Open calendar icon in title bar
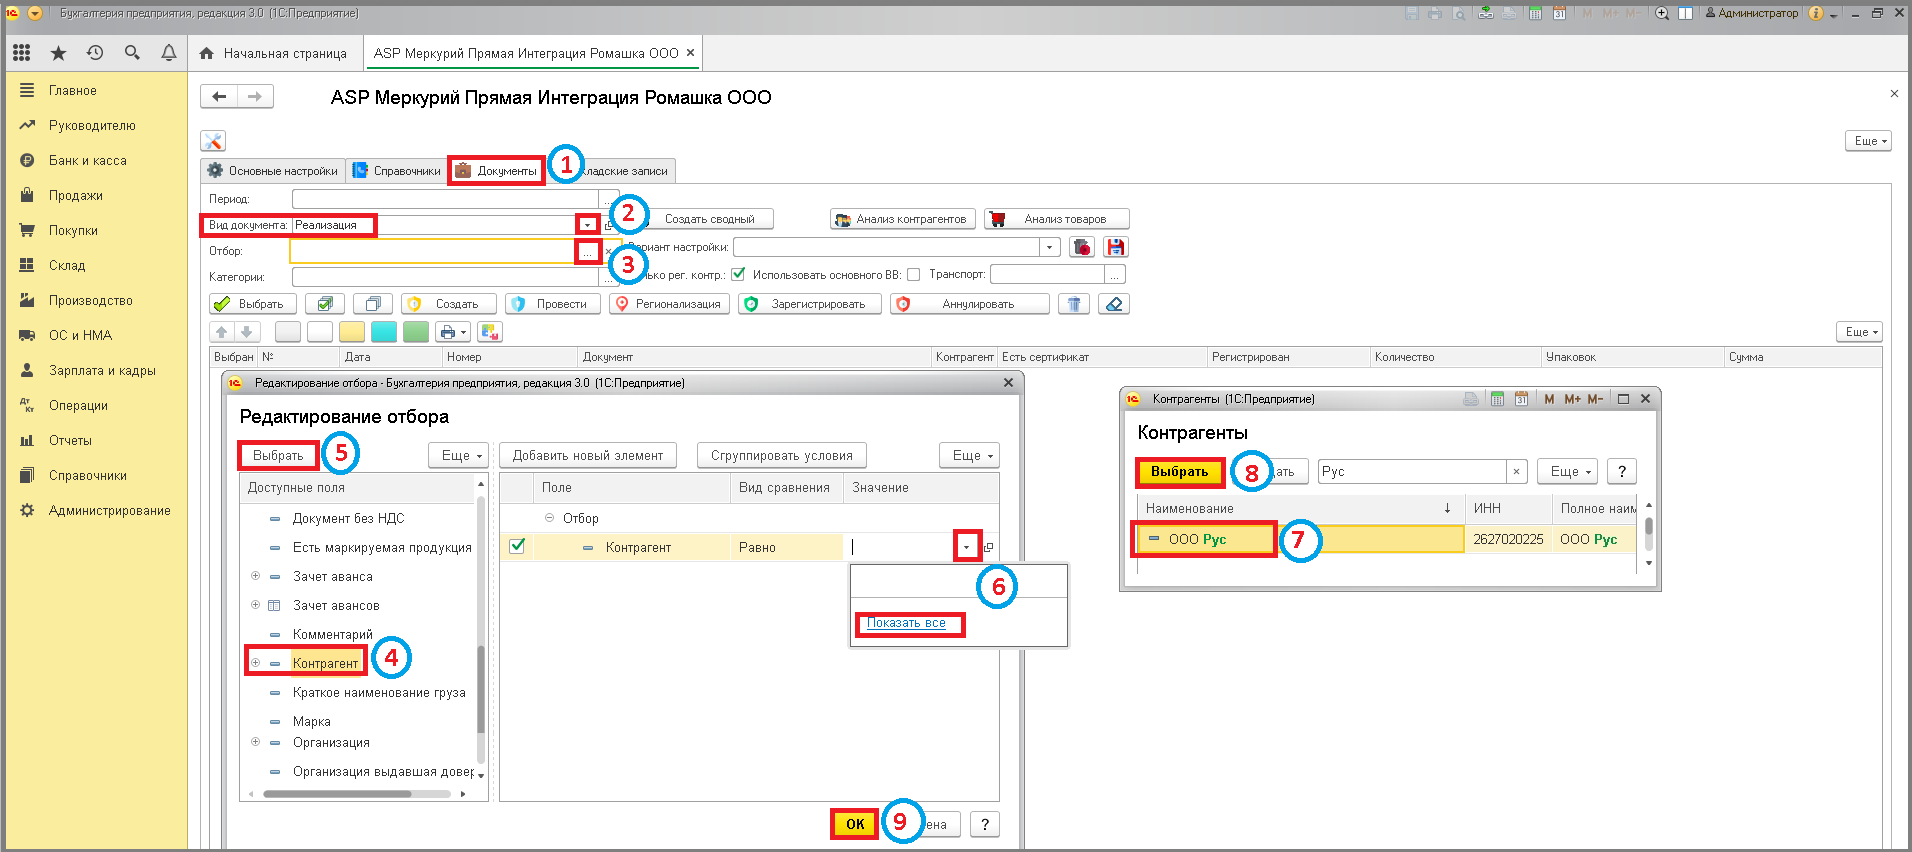This screenshot has width=1912, height=852. (x=1559, y=13)
